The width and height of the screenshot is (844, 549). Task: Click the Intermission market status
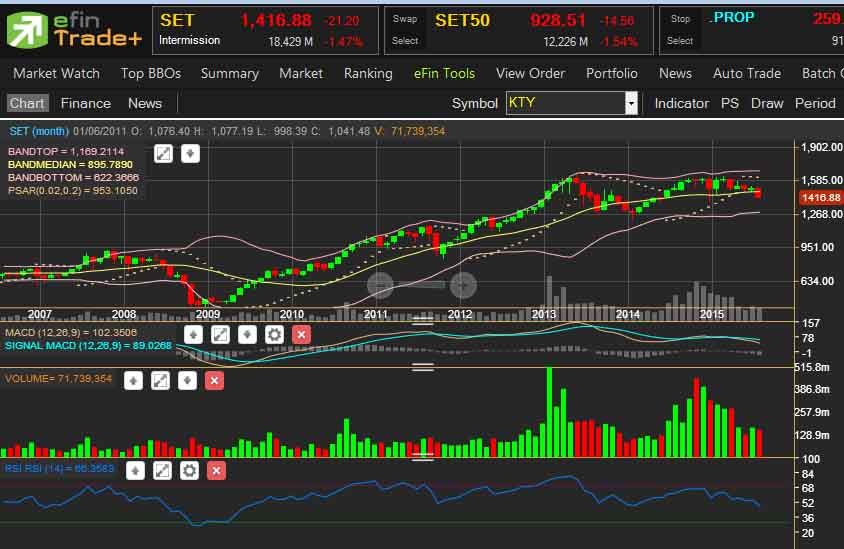point(189,40)
